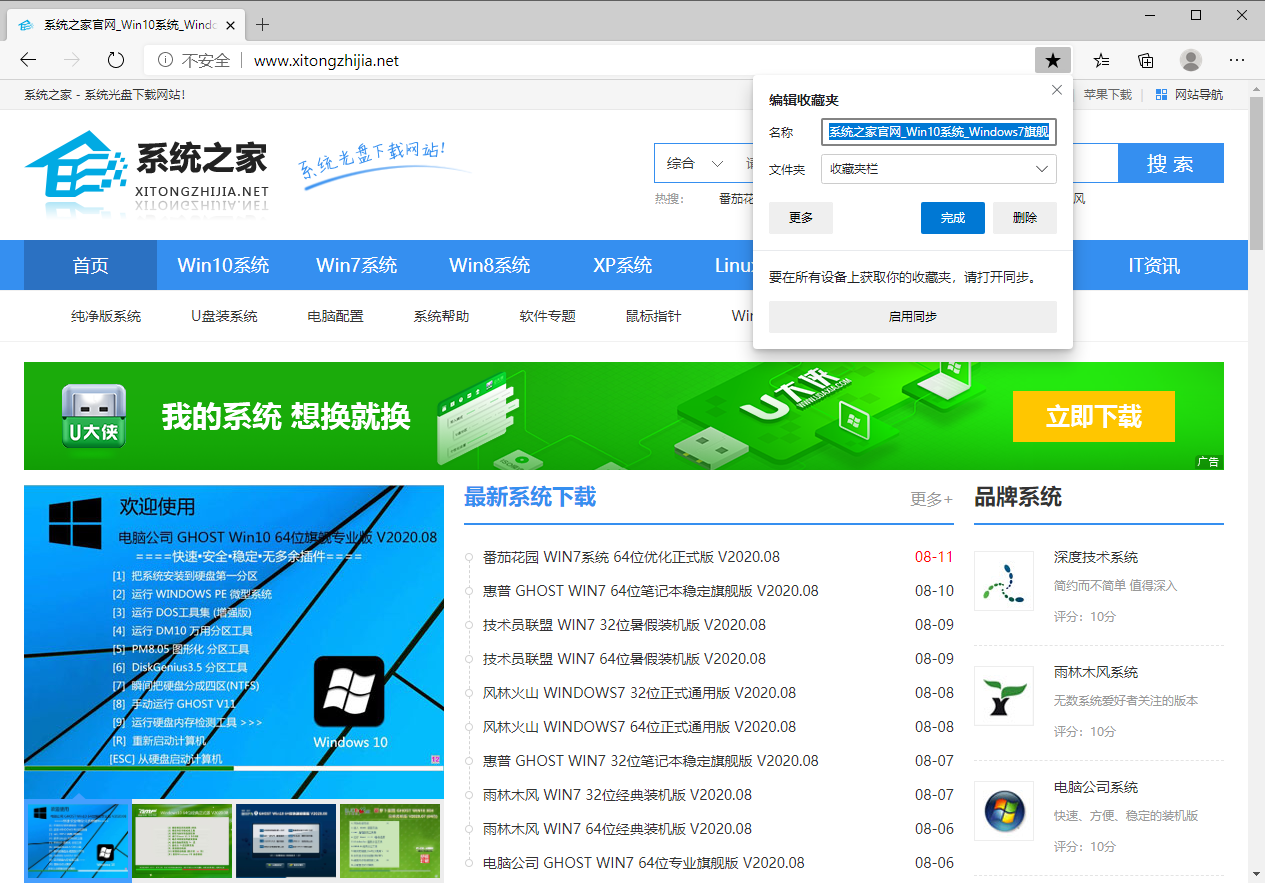Click the 完成 button to save the favorite

click(x=952, y=217)
